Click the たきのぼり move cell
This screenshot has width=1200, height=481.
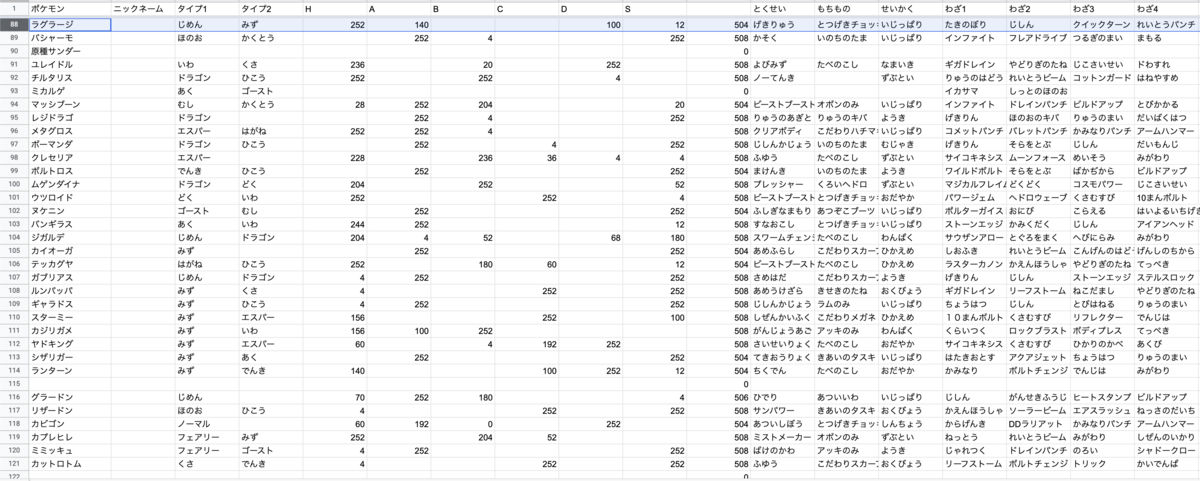click(974, 23)
